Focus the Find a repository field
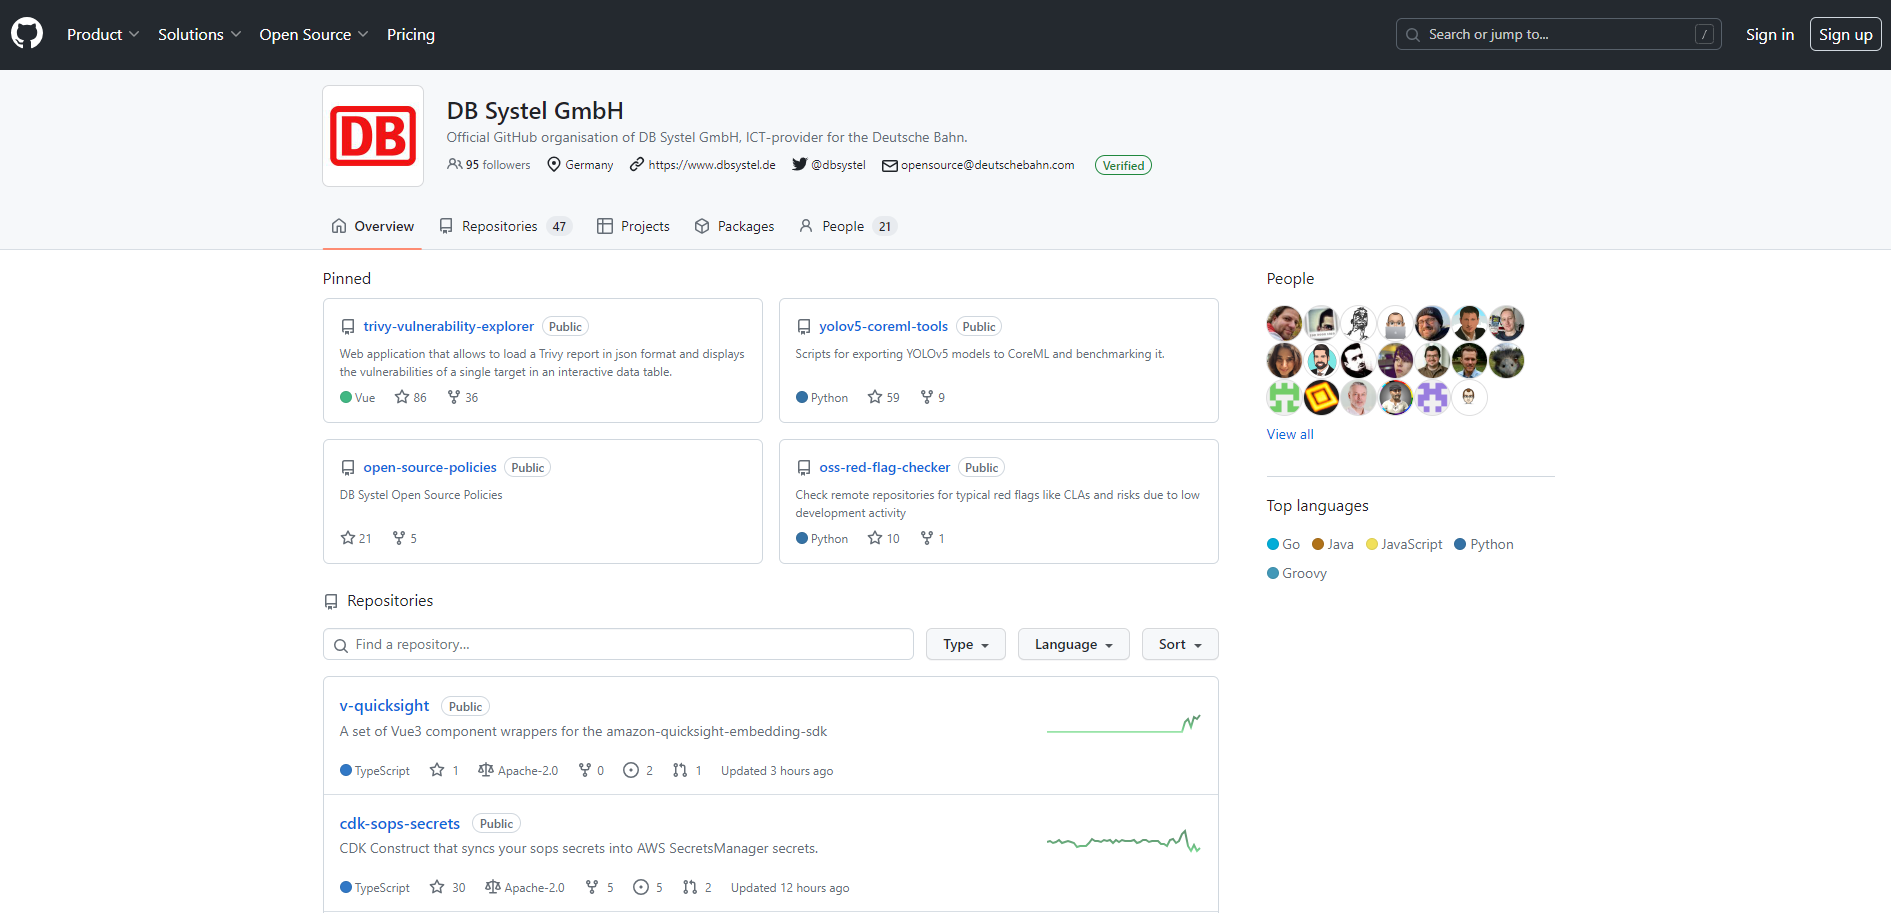This screenshot has width=1891, height=913. (x=618, y=644)
